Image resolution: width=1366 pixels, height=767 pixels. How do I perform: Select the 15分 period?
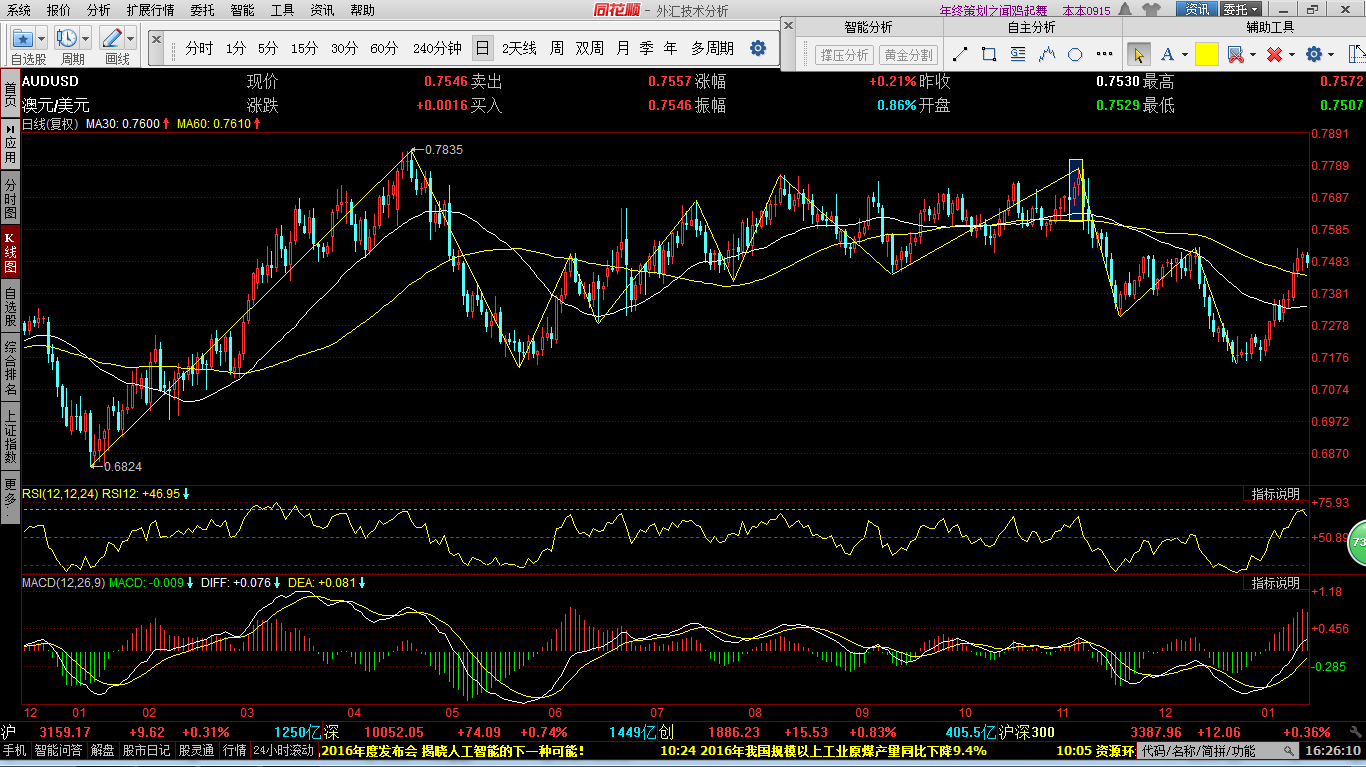304,48
